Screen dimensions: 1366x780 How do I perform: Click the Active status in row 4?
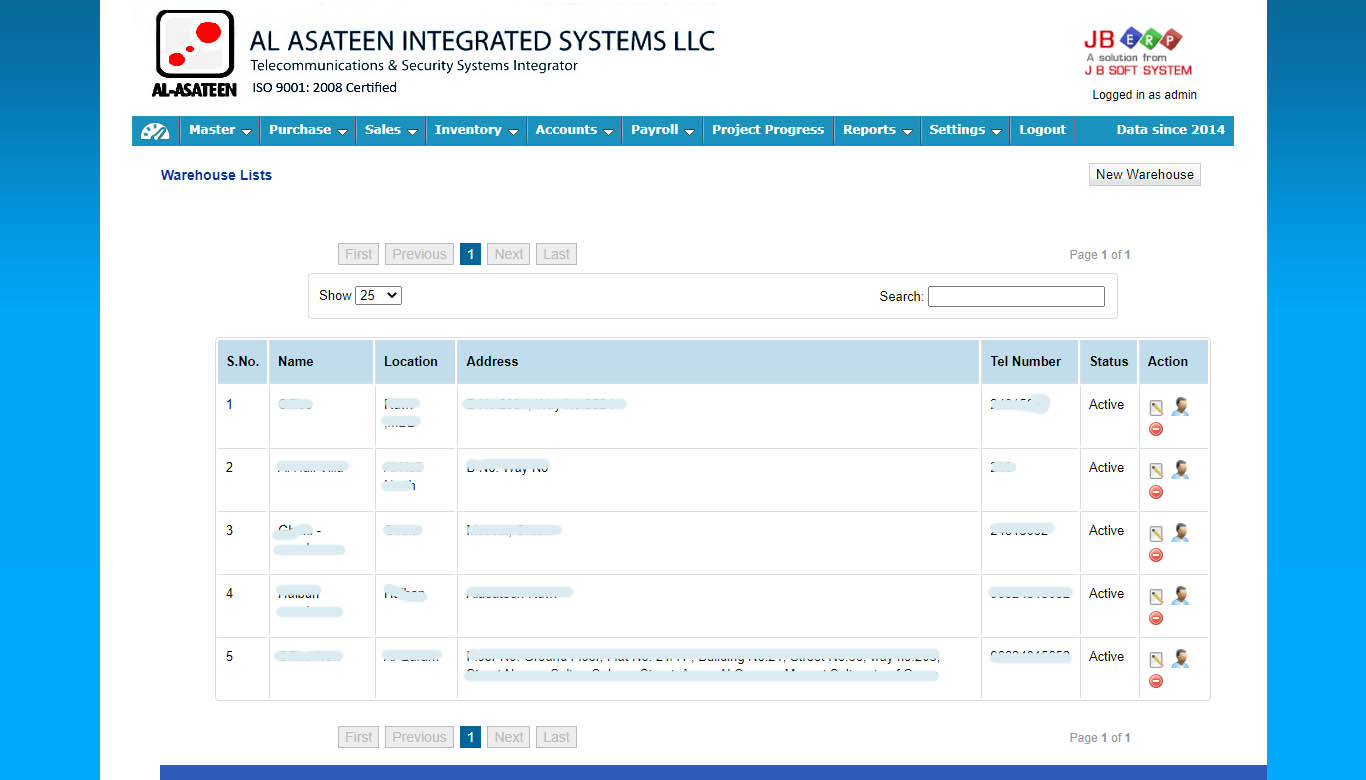pyautogui.click(x=1106, y=594)
